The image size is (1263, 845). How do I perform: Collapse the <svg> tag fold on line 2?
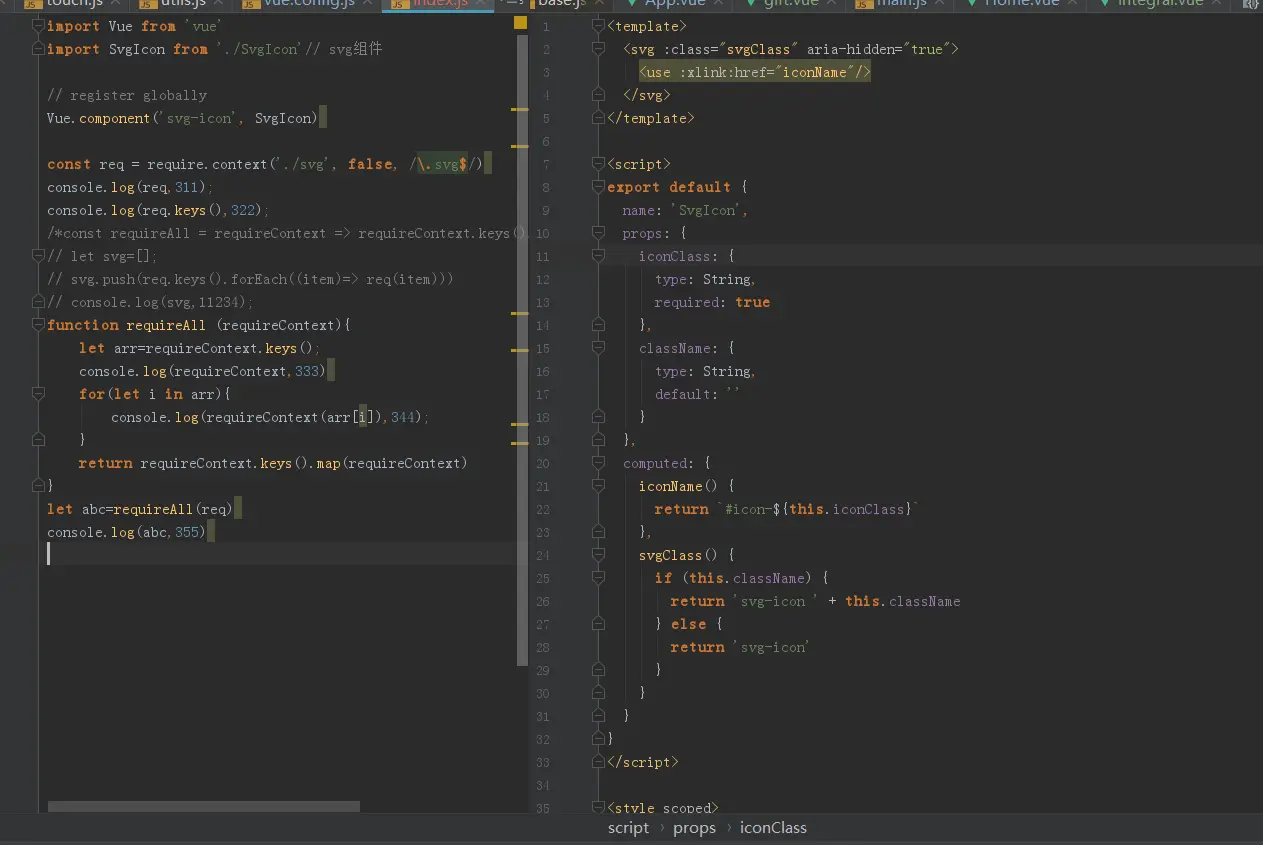point(599,49)
